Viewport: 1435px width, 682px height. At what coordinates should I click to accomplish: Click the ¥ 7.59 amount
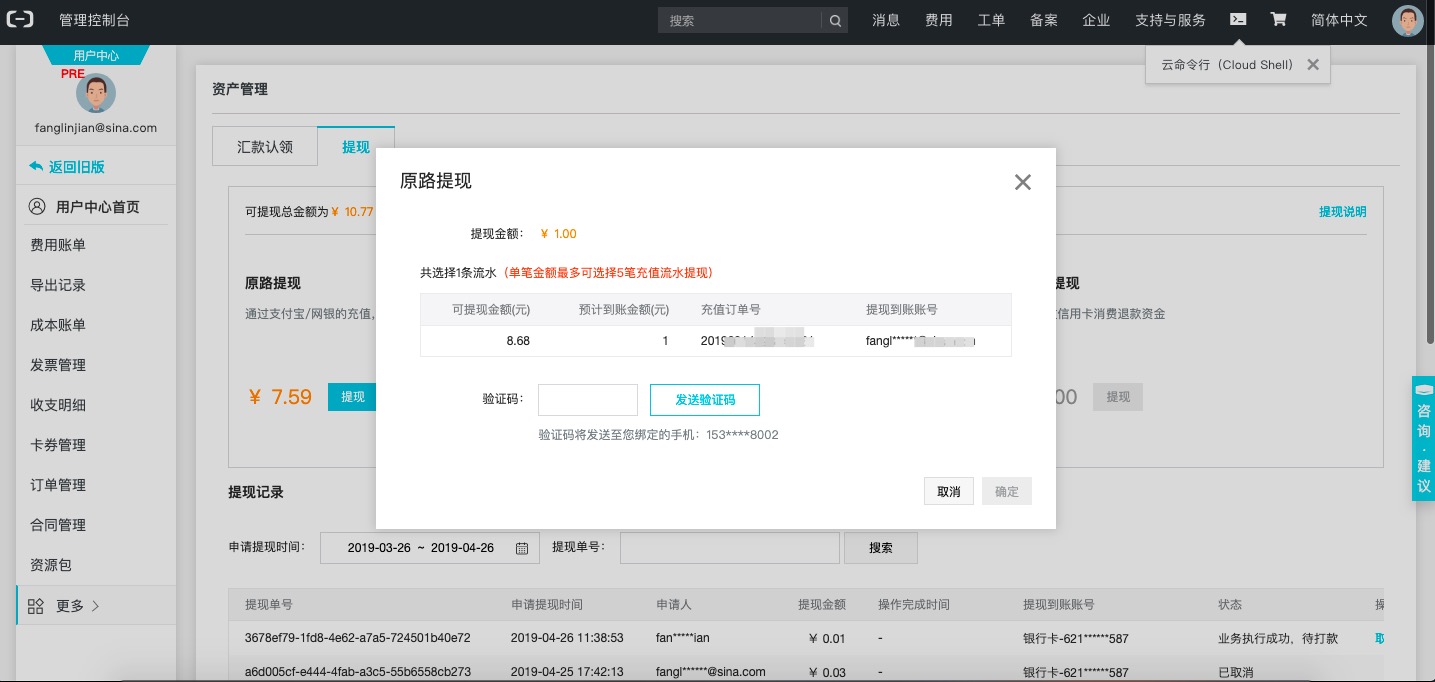[x=280, y=397]
